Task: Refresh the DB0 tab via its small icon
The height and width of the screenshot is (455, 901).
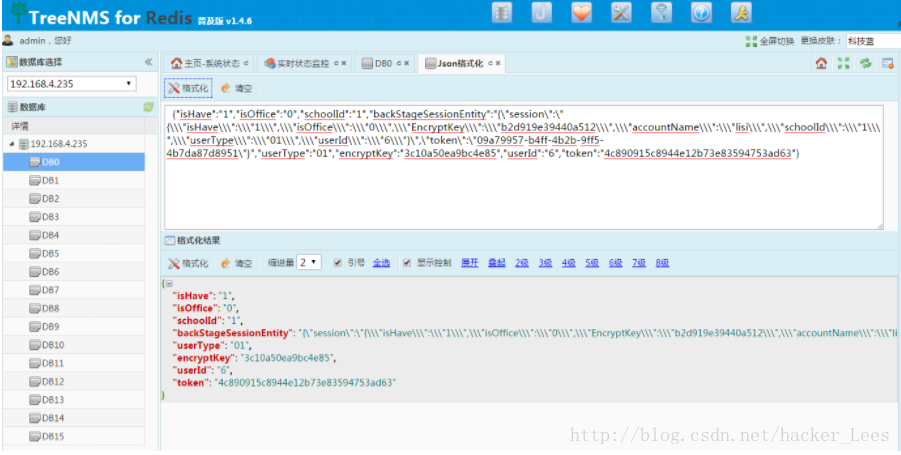Action: point(399,64)
